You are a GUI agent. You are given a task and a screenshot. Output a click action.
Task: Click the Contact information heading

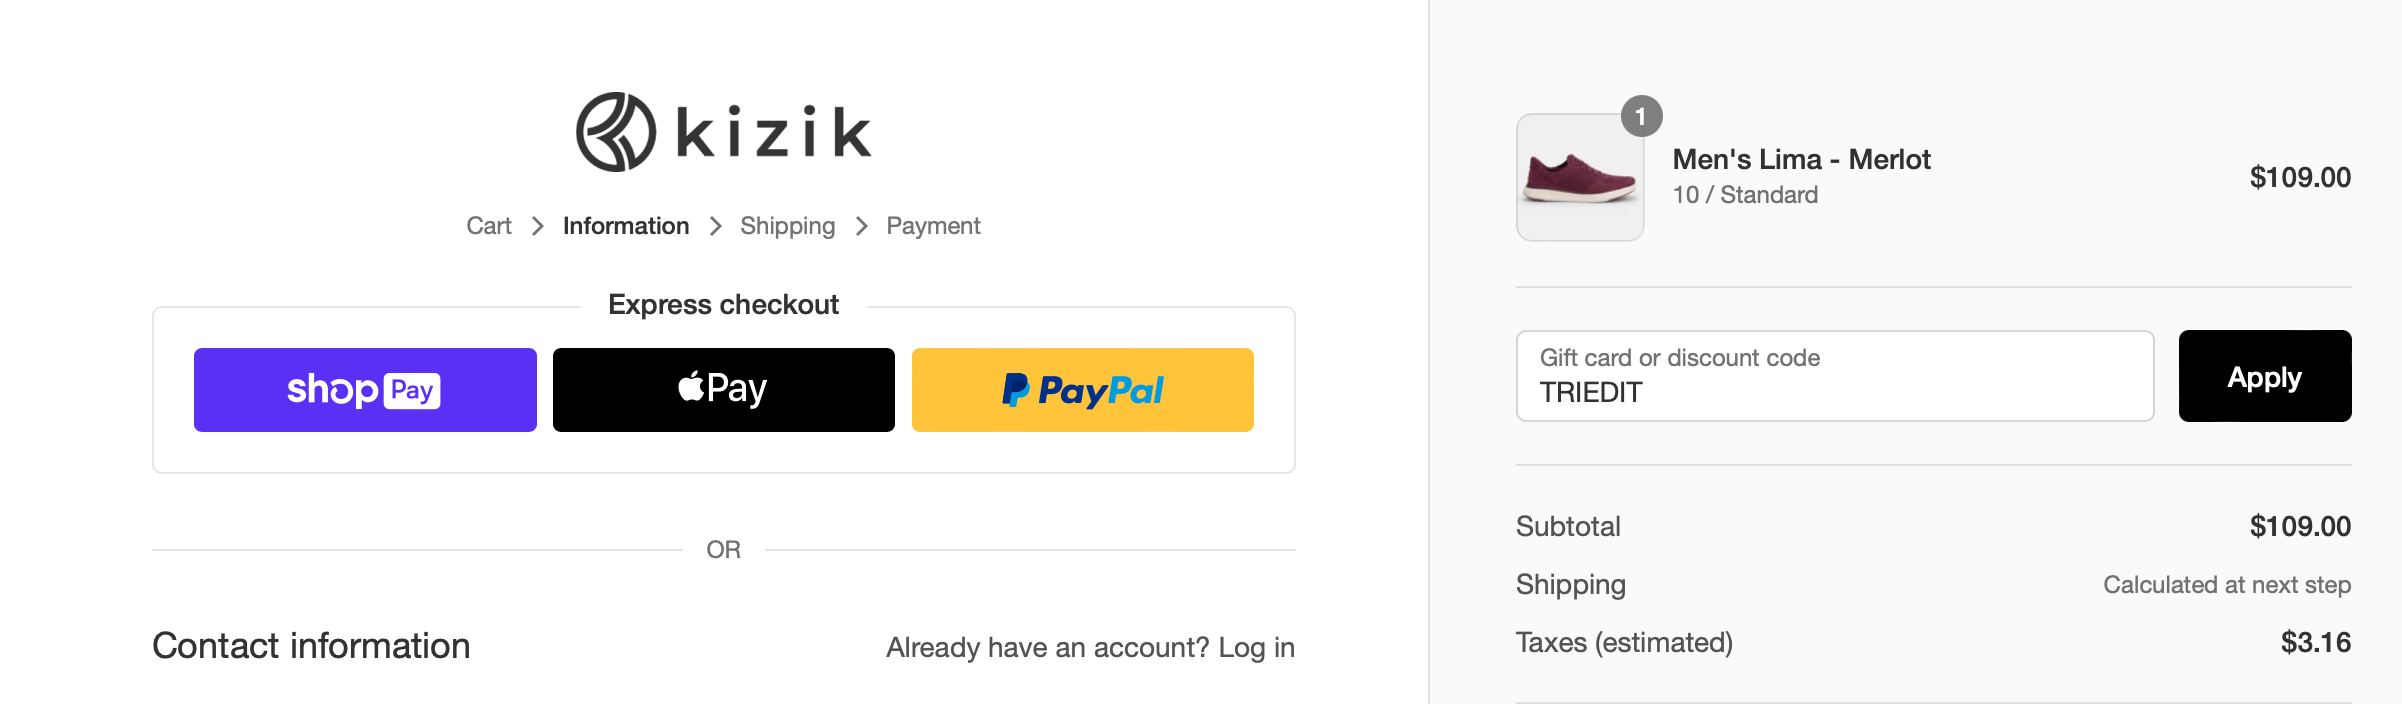pyautogui.click(x=311, y=646)
